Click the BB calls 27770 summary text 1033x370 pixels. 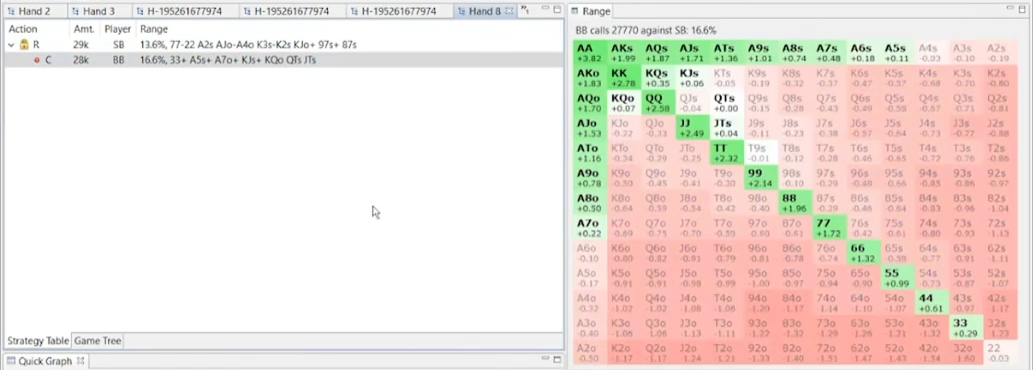click(x=646, y=30)
